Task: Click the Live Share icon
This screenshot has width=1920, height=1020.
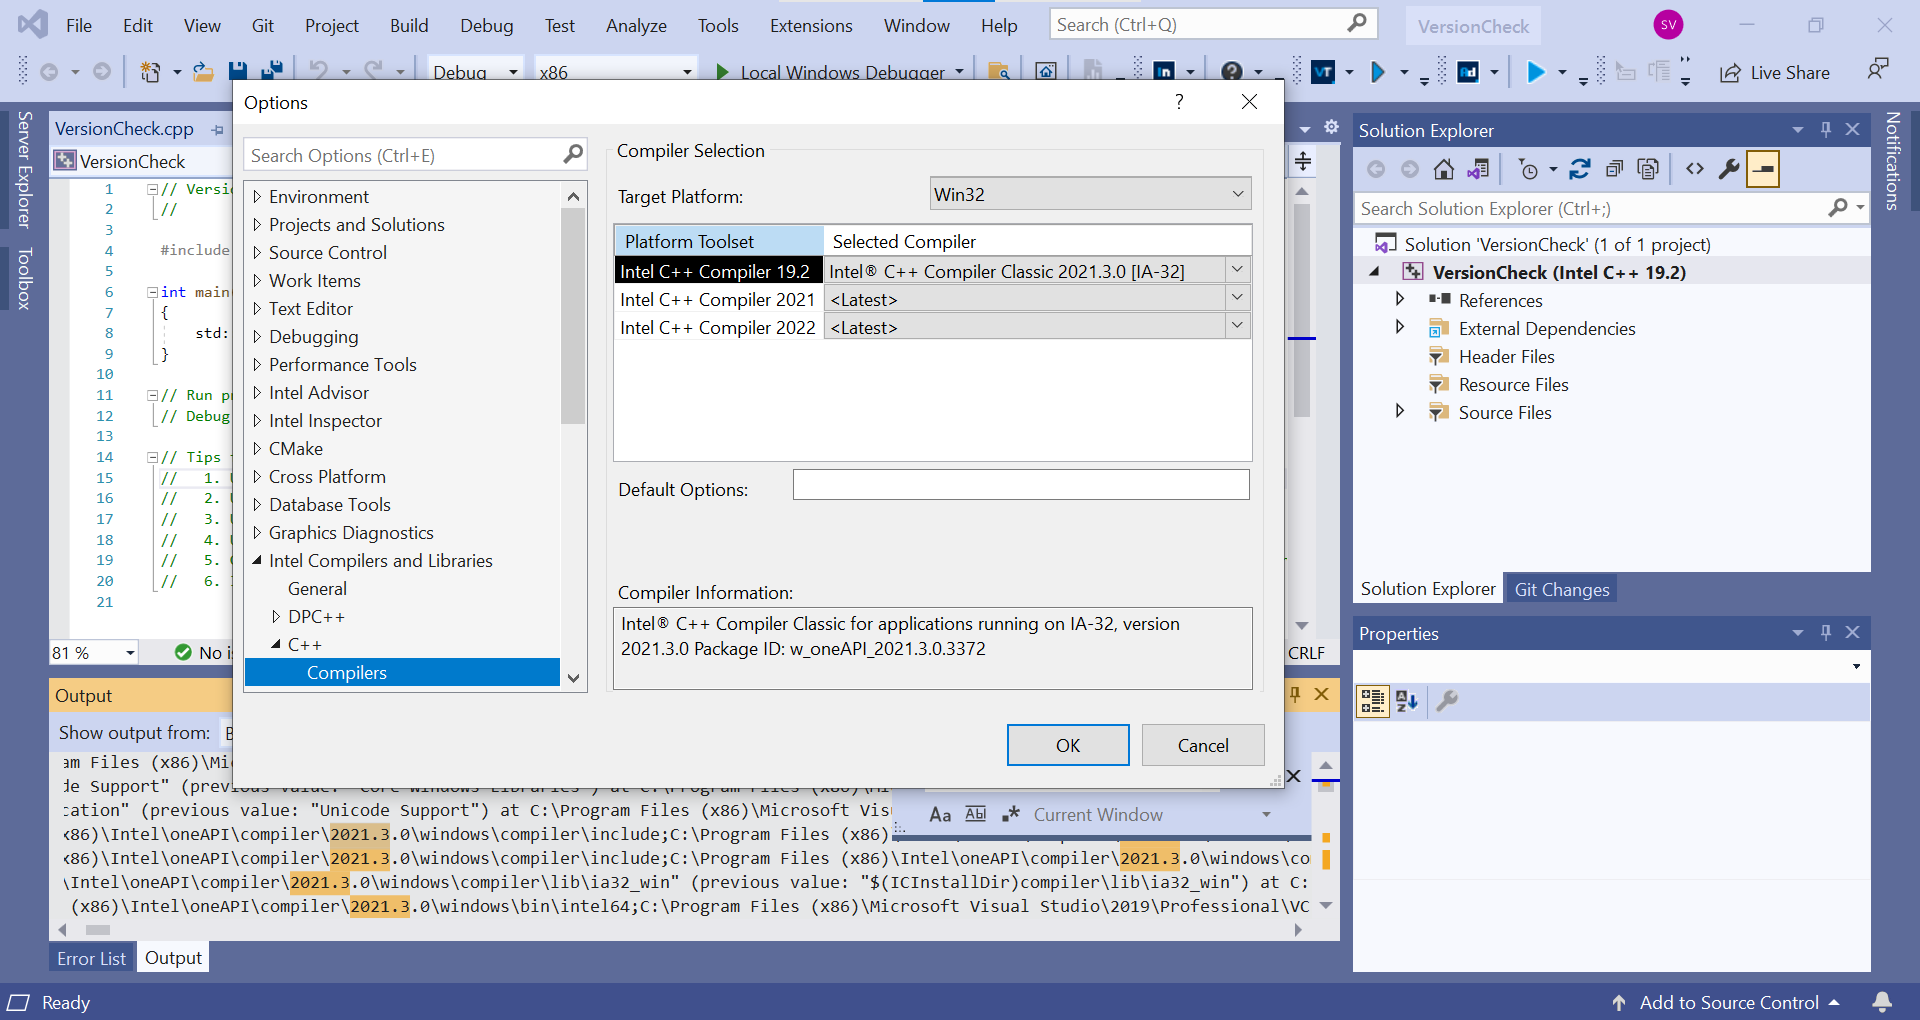Action: coord(1776,72)
